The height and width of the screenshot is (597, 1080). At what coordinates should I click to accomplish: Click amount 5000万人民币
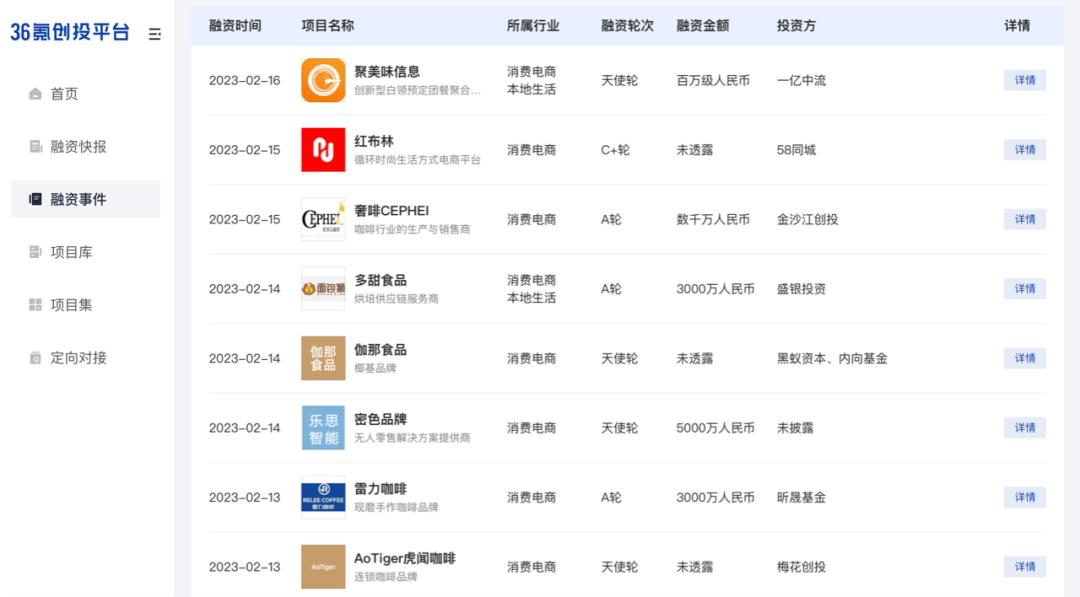(x=715, y=428)
